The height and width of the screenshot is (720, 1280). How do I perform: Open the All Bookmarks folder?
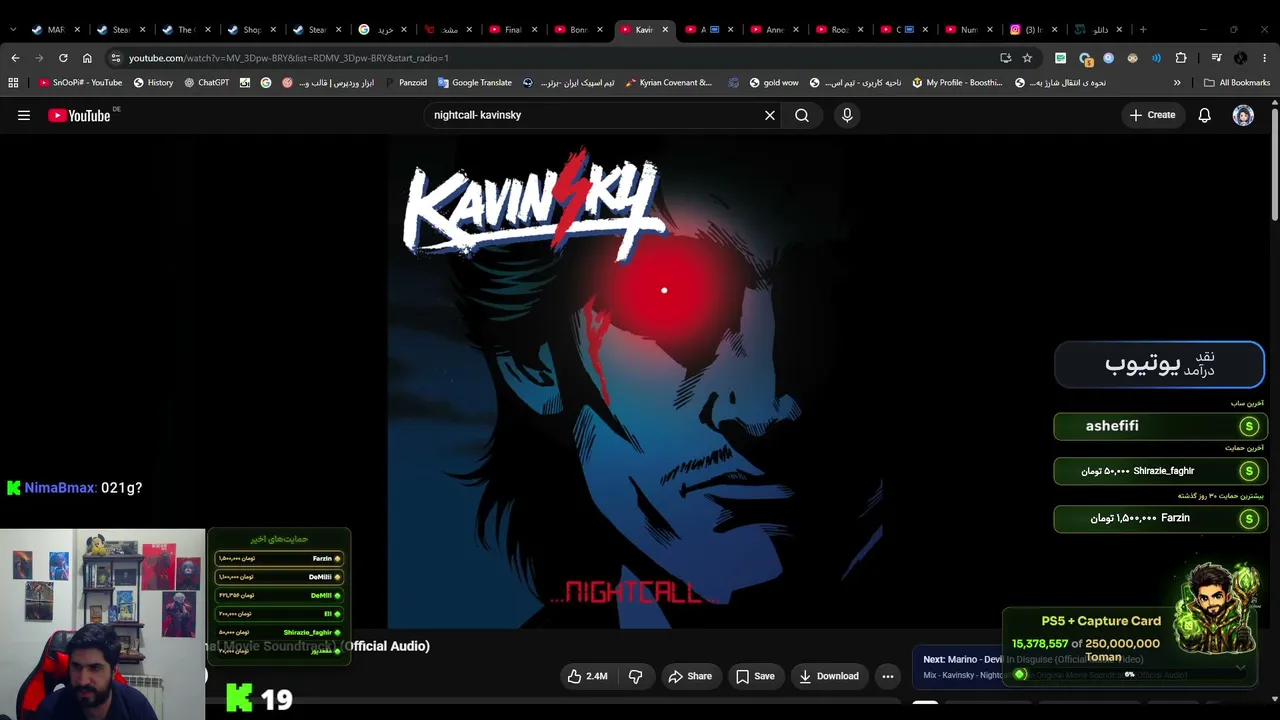tap(1237, 83)
